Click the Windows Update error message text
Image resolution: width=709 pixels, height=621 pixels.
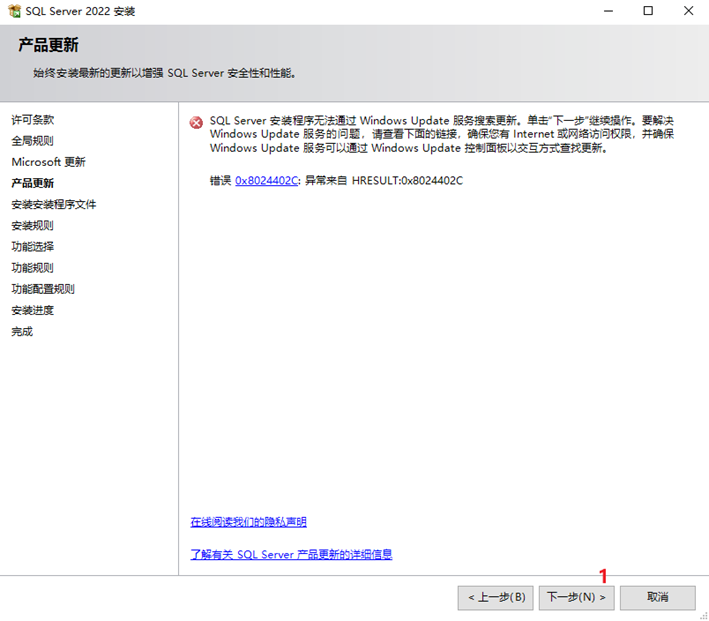coord(442,134)
